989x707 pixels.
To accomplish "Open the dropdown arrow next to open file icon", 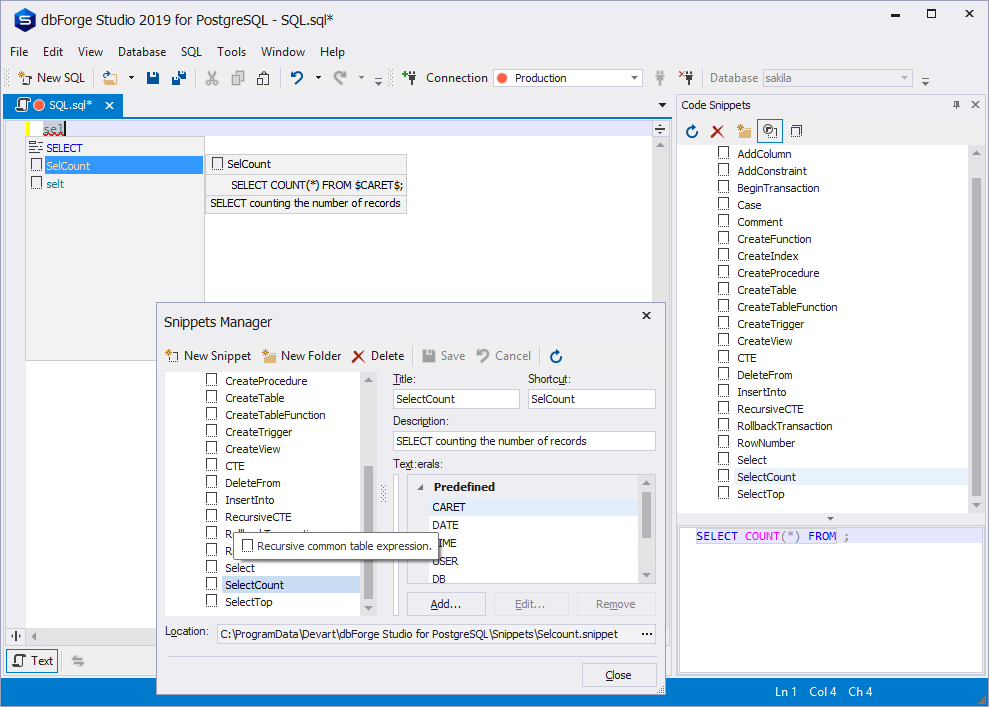I will 131,78.
